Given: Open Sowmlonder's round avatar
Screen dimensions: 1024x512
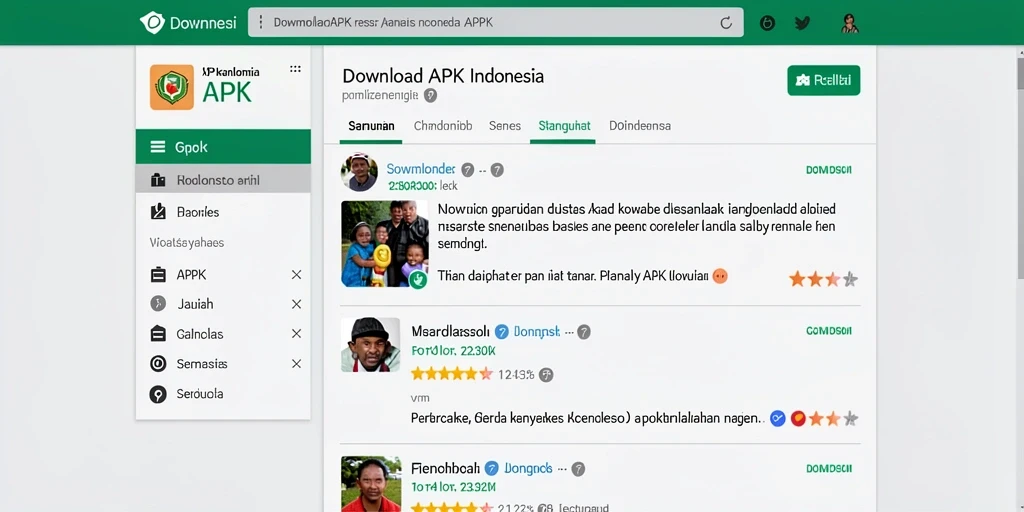Looking at the screenshot, I should [x=359, y=172].
